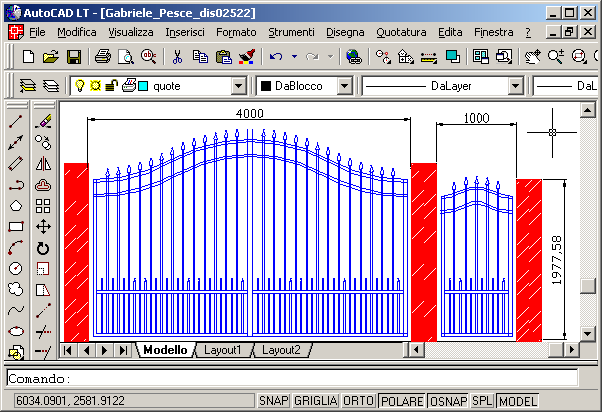
Task: Click the New drawing icon
Action: 28,57
